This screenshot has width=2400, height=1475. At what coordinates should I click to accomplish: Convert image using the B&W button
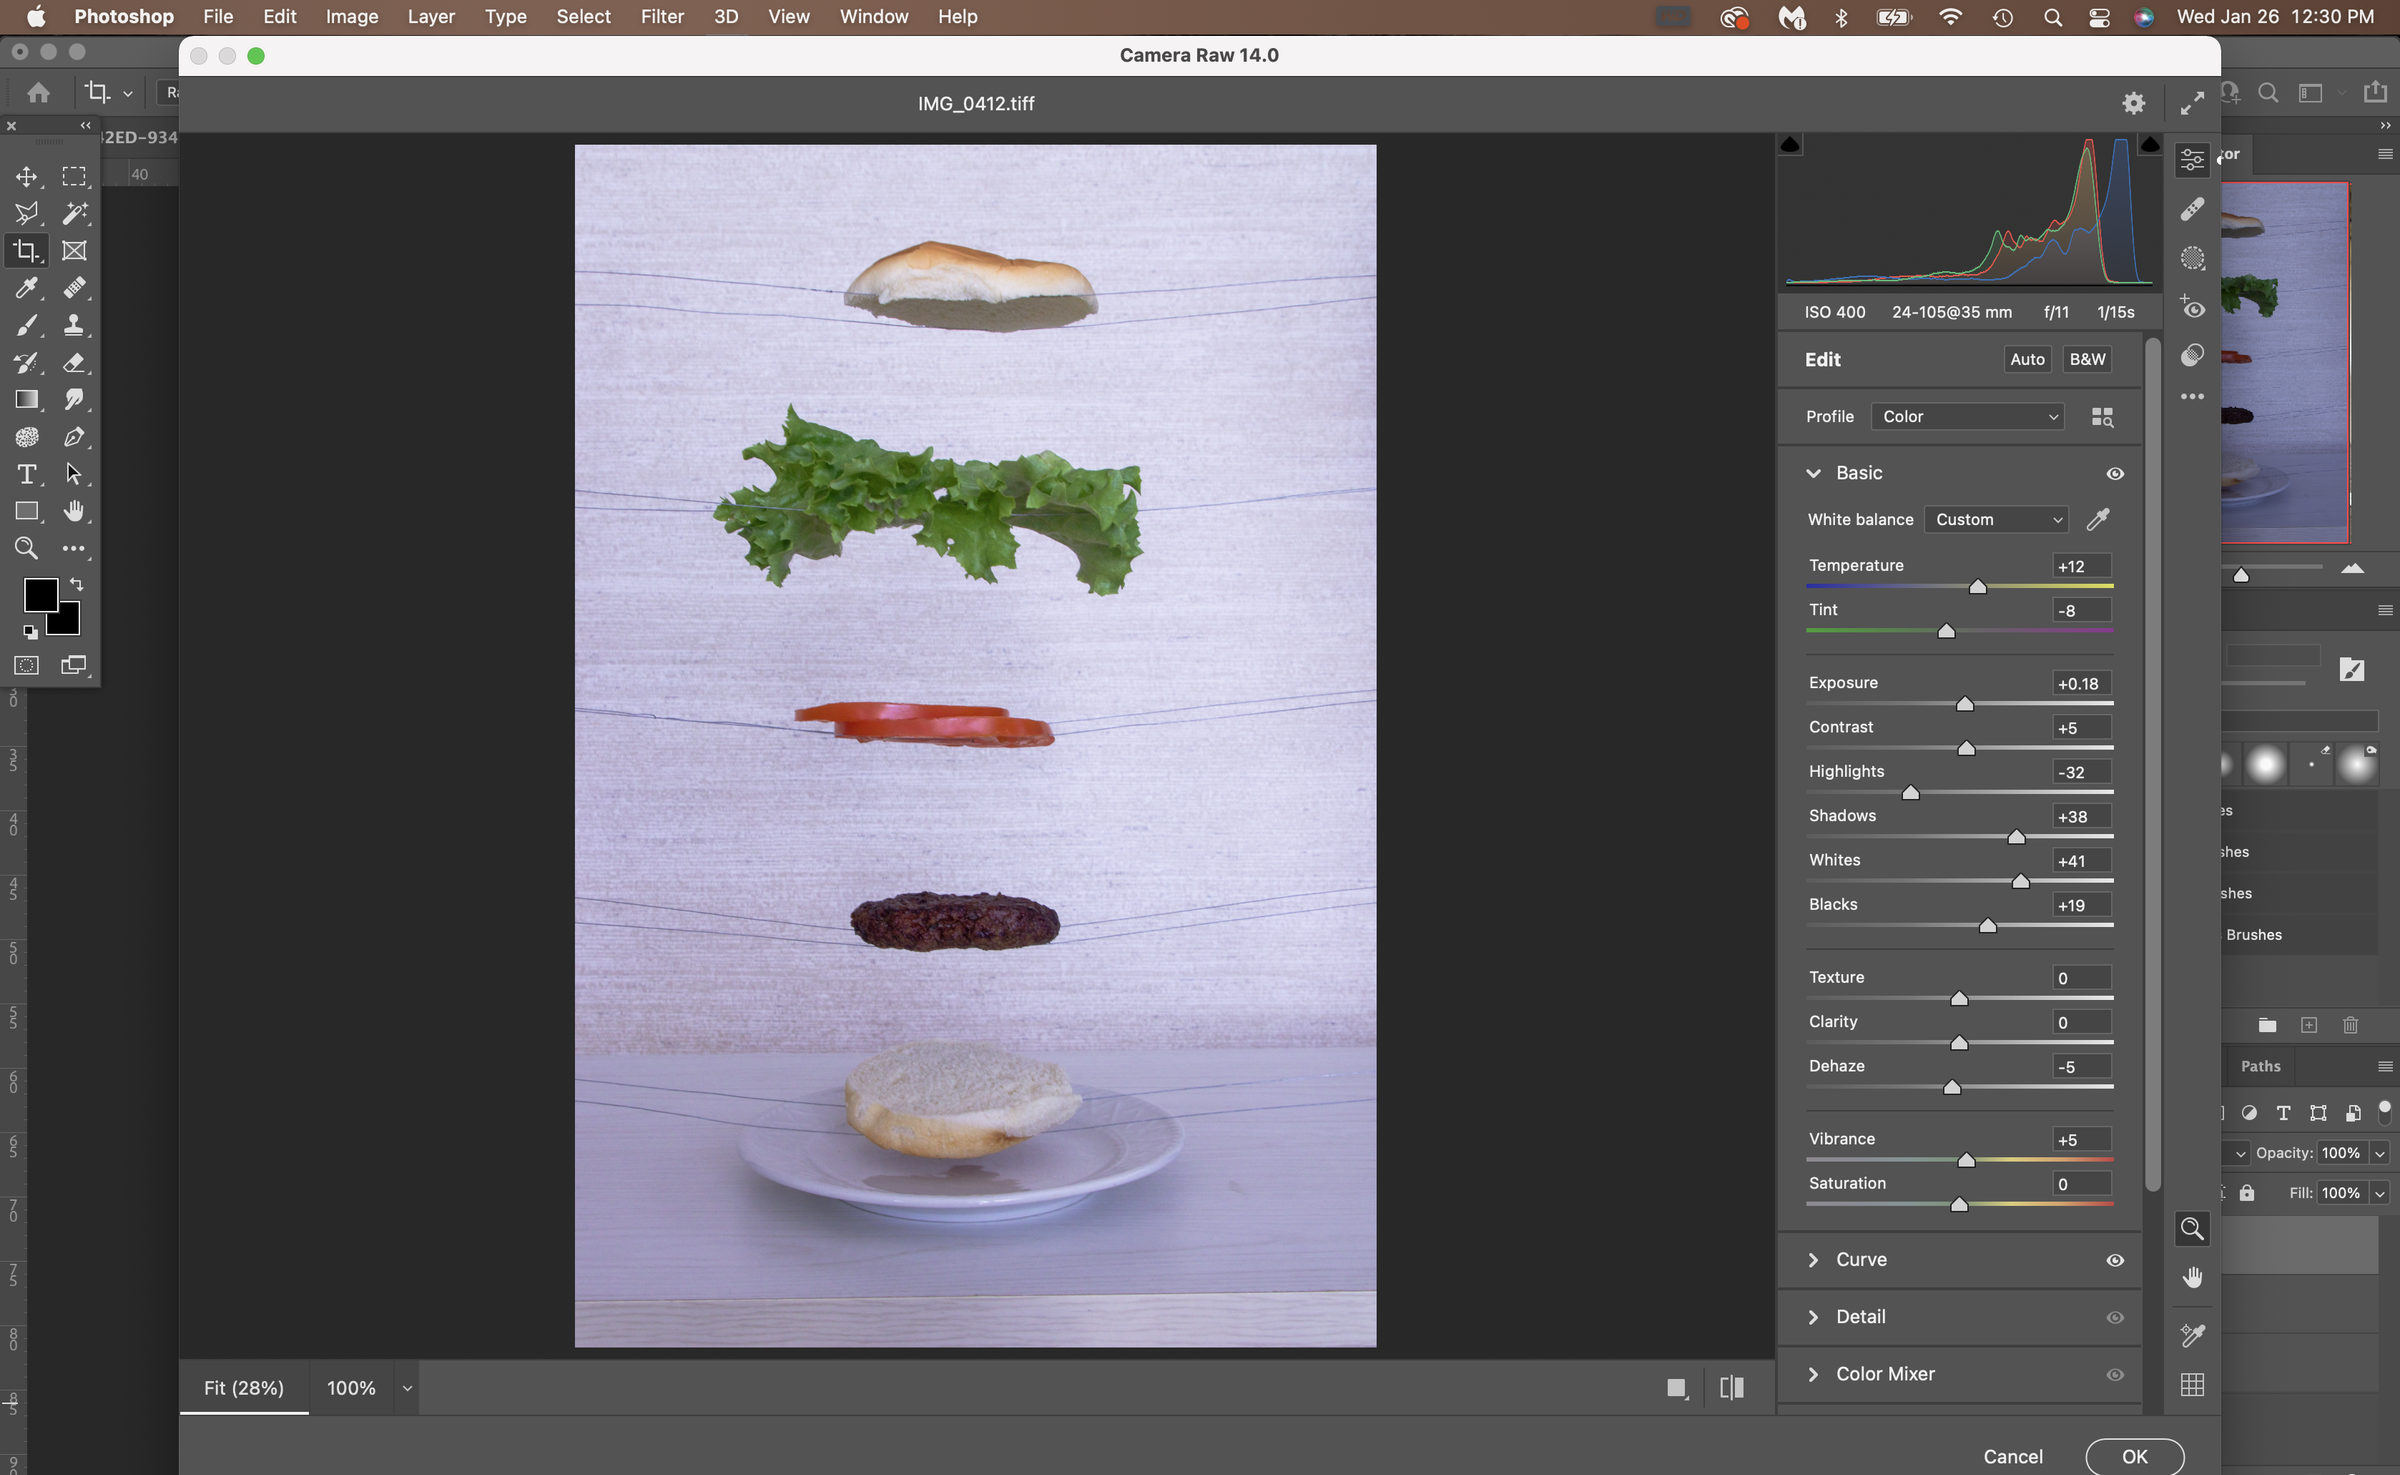pyautogui.click(x=2086, y=359)
